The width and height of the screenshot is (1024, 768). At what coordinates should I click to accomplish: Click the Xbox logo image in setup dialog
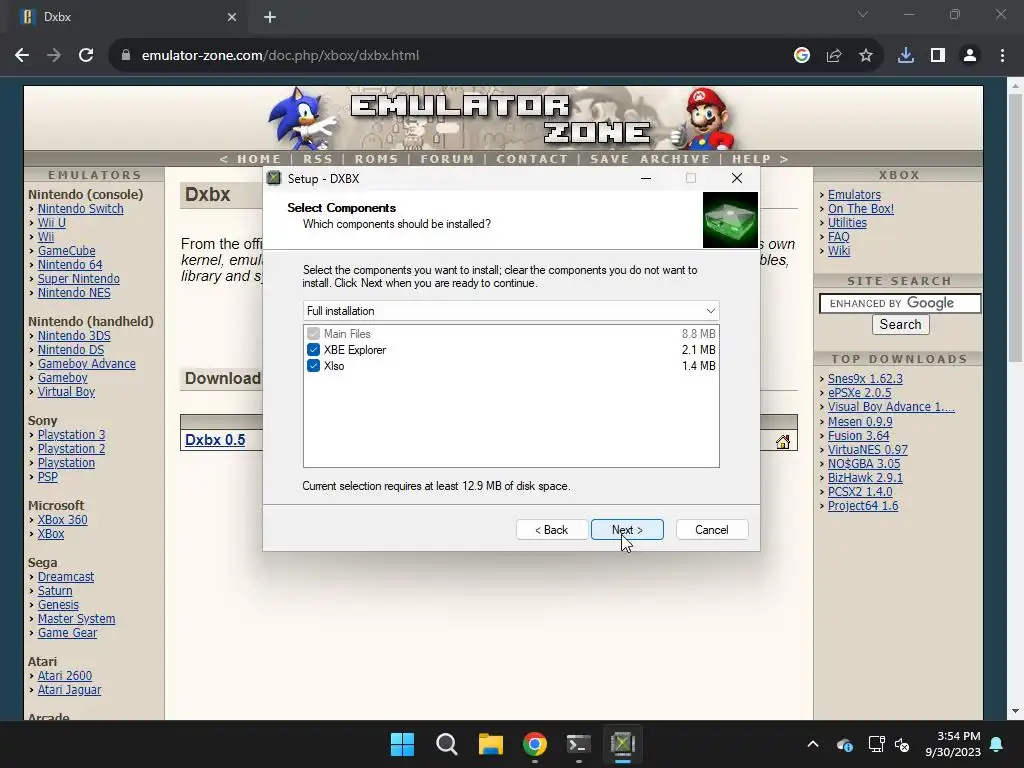730,220
